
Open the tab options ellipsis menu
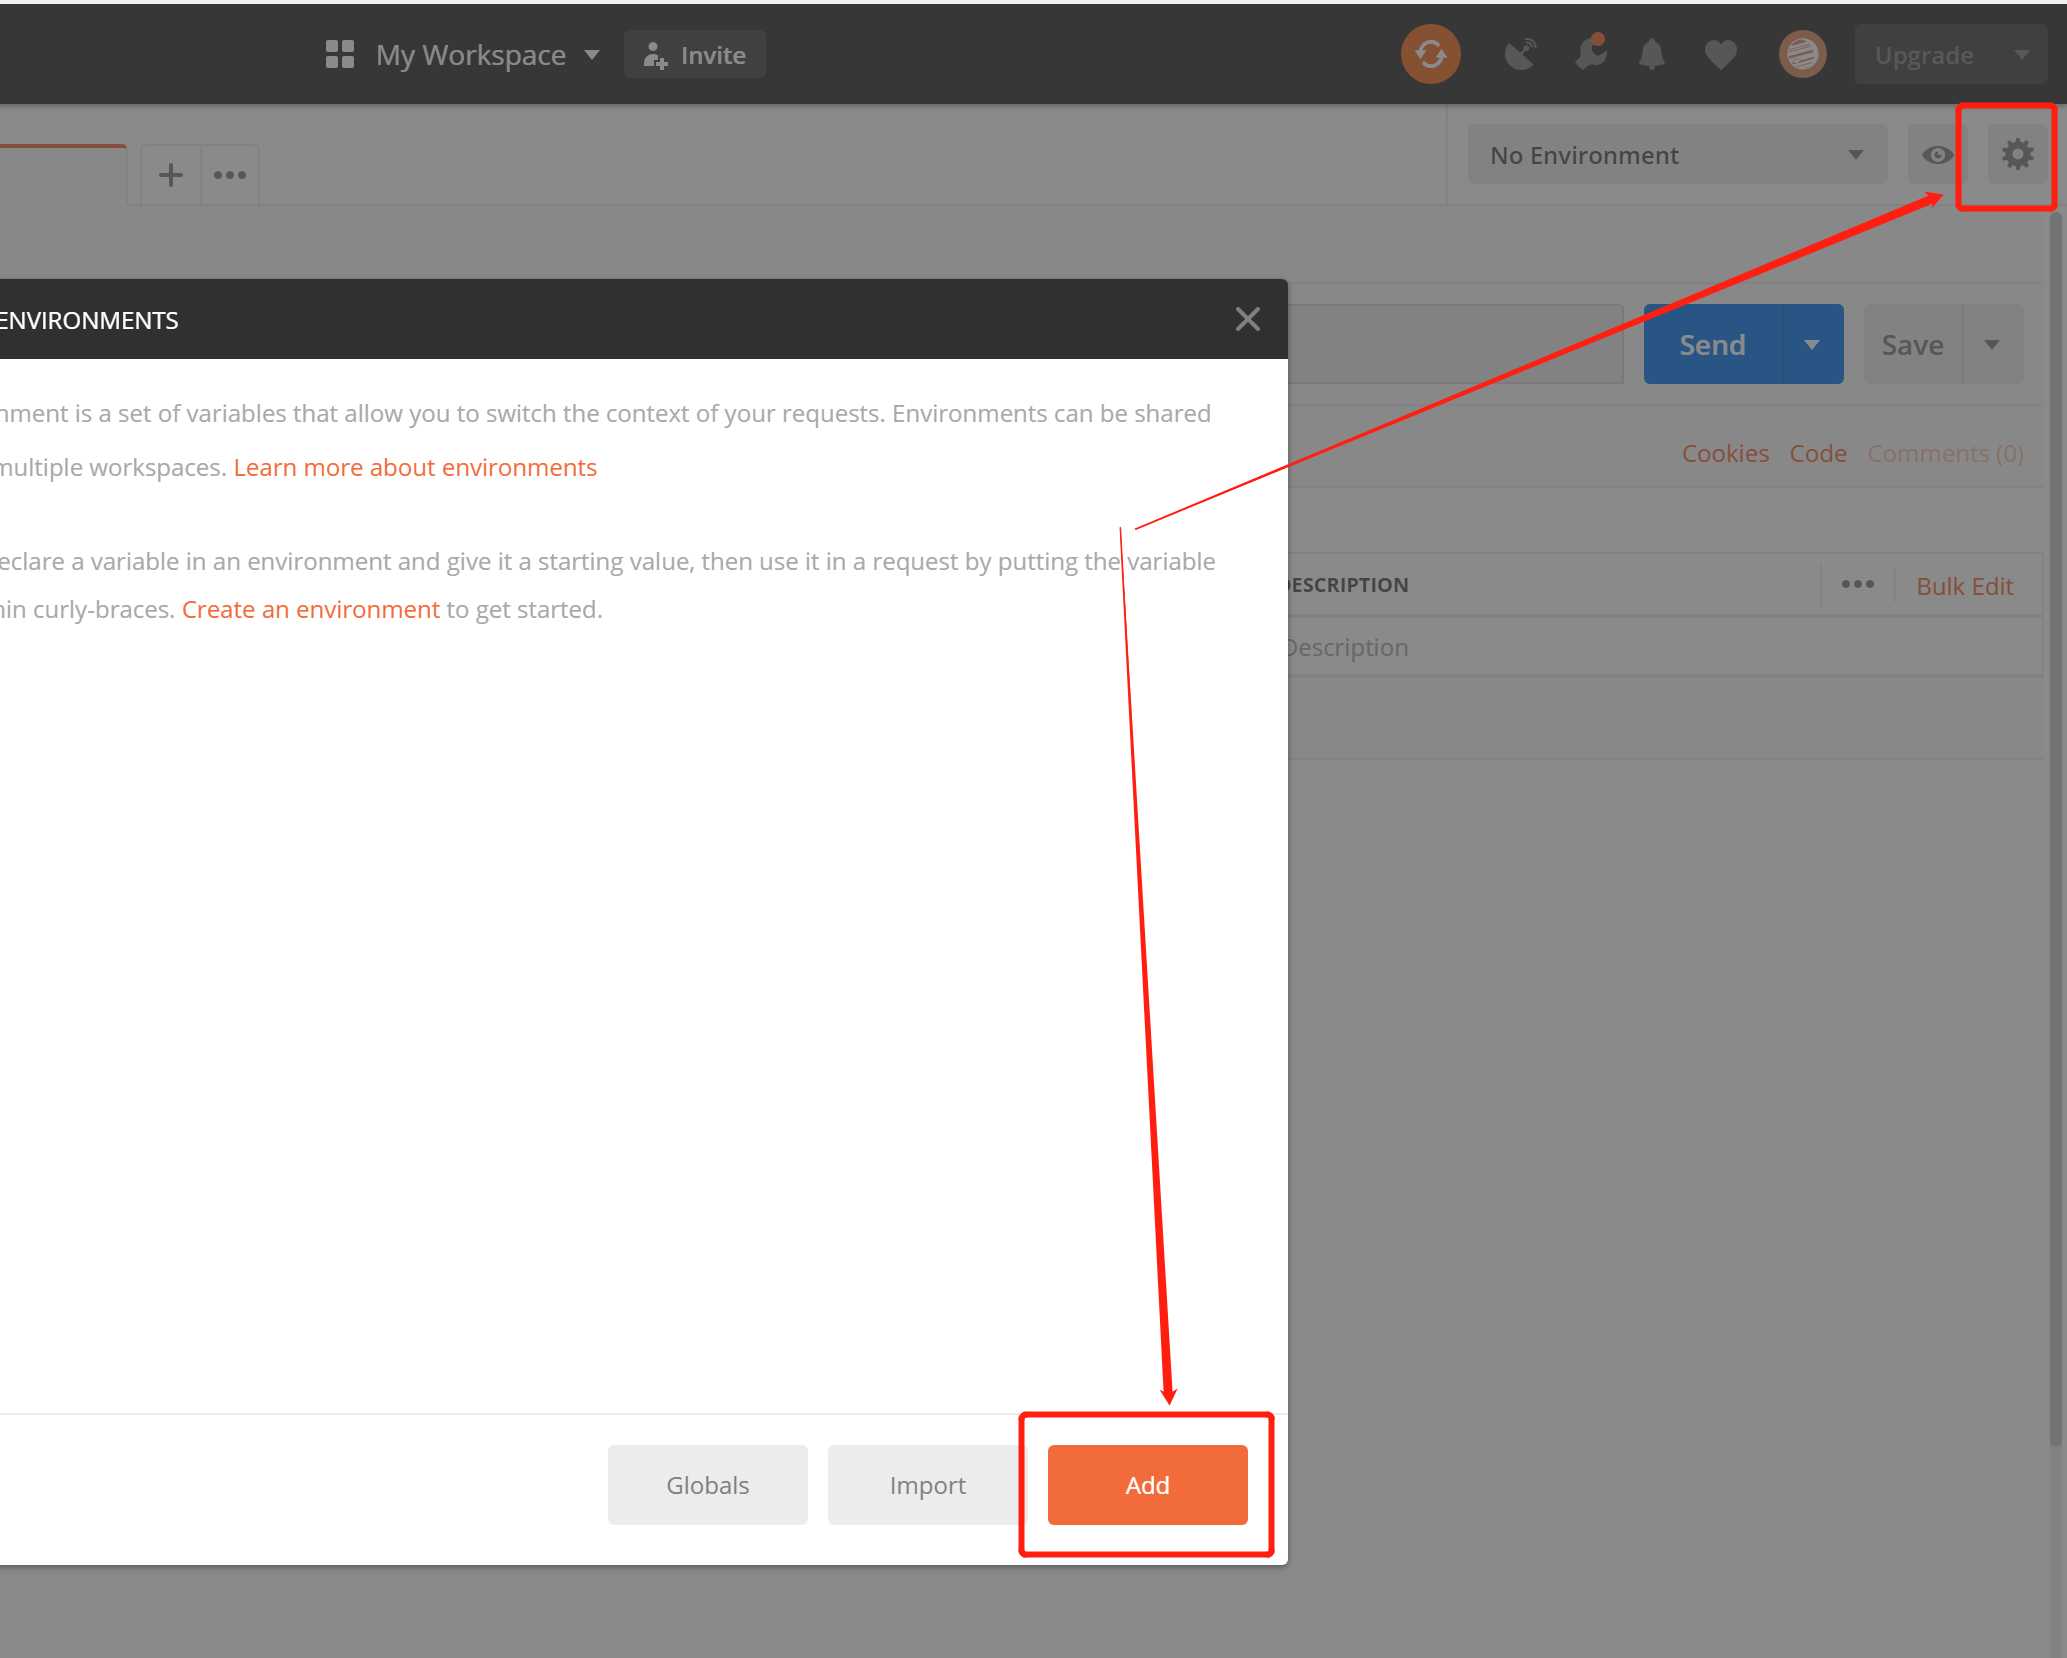point(230,175)
